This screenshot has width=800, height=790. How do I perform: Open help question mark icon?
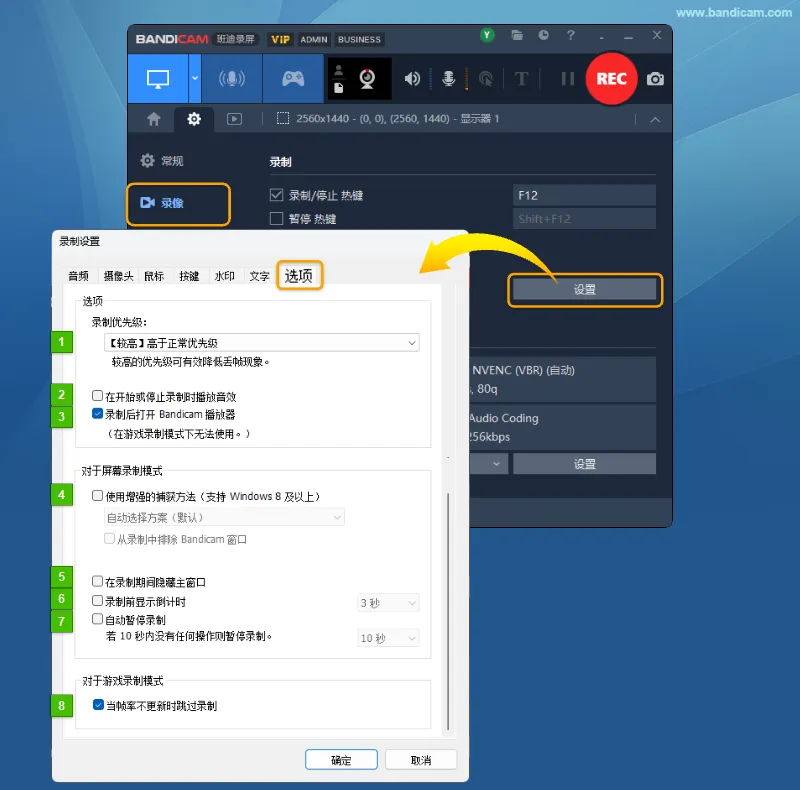[570, 35]
